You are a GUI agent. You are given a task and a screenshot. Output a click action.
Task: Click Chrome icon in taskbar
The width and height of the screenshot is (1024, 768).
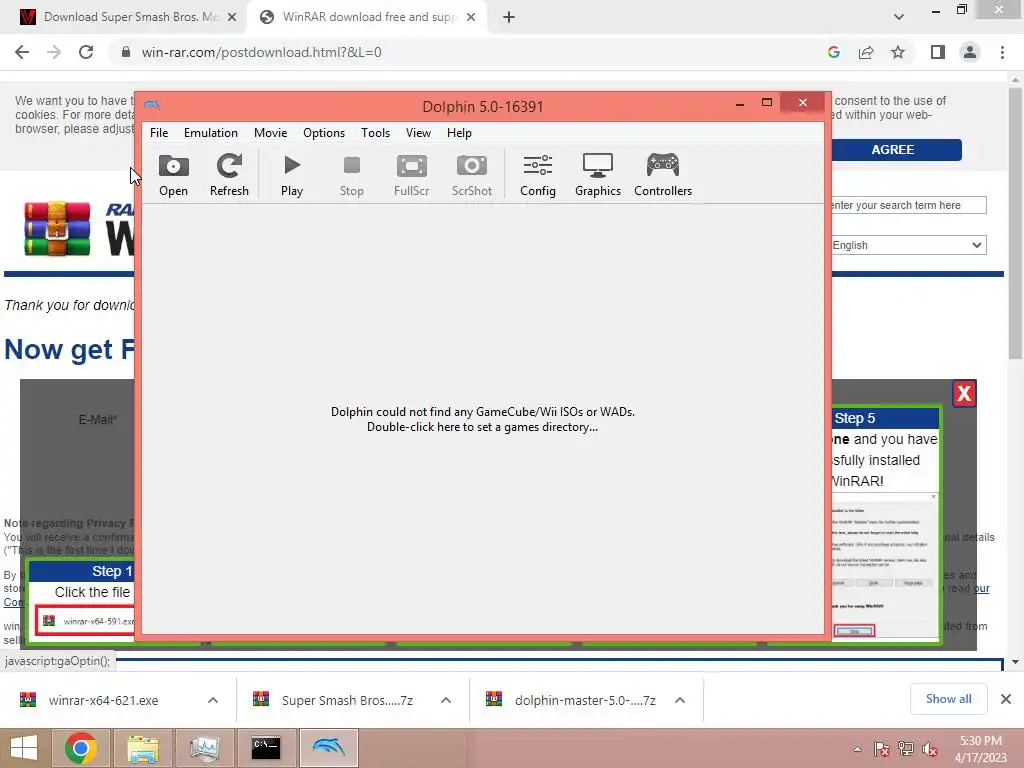pyautogui.click(x=81, y=748)
